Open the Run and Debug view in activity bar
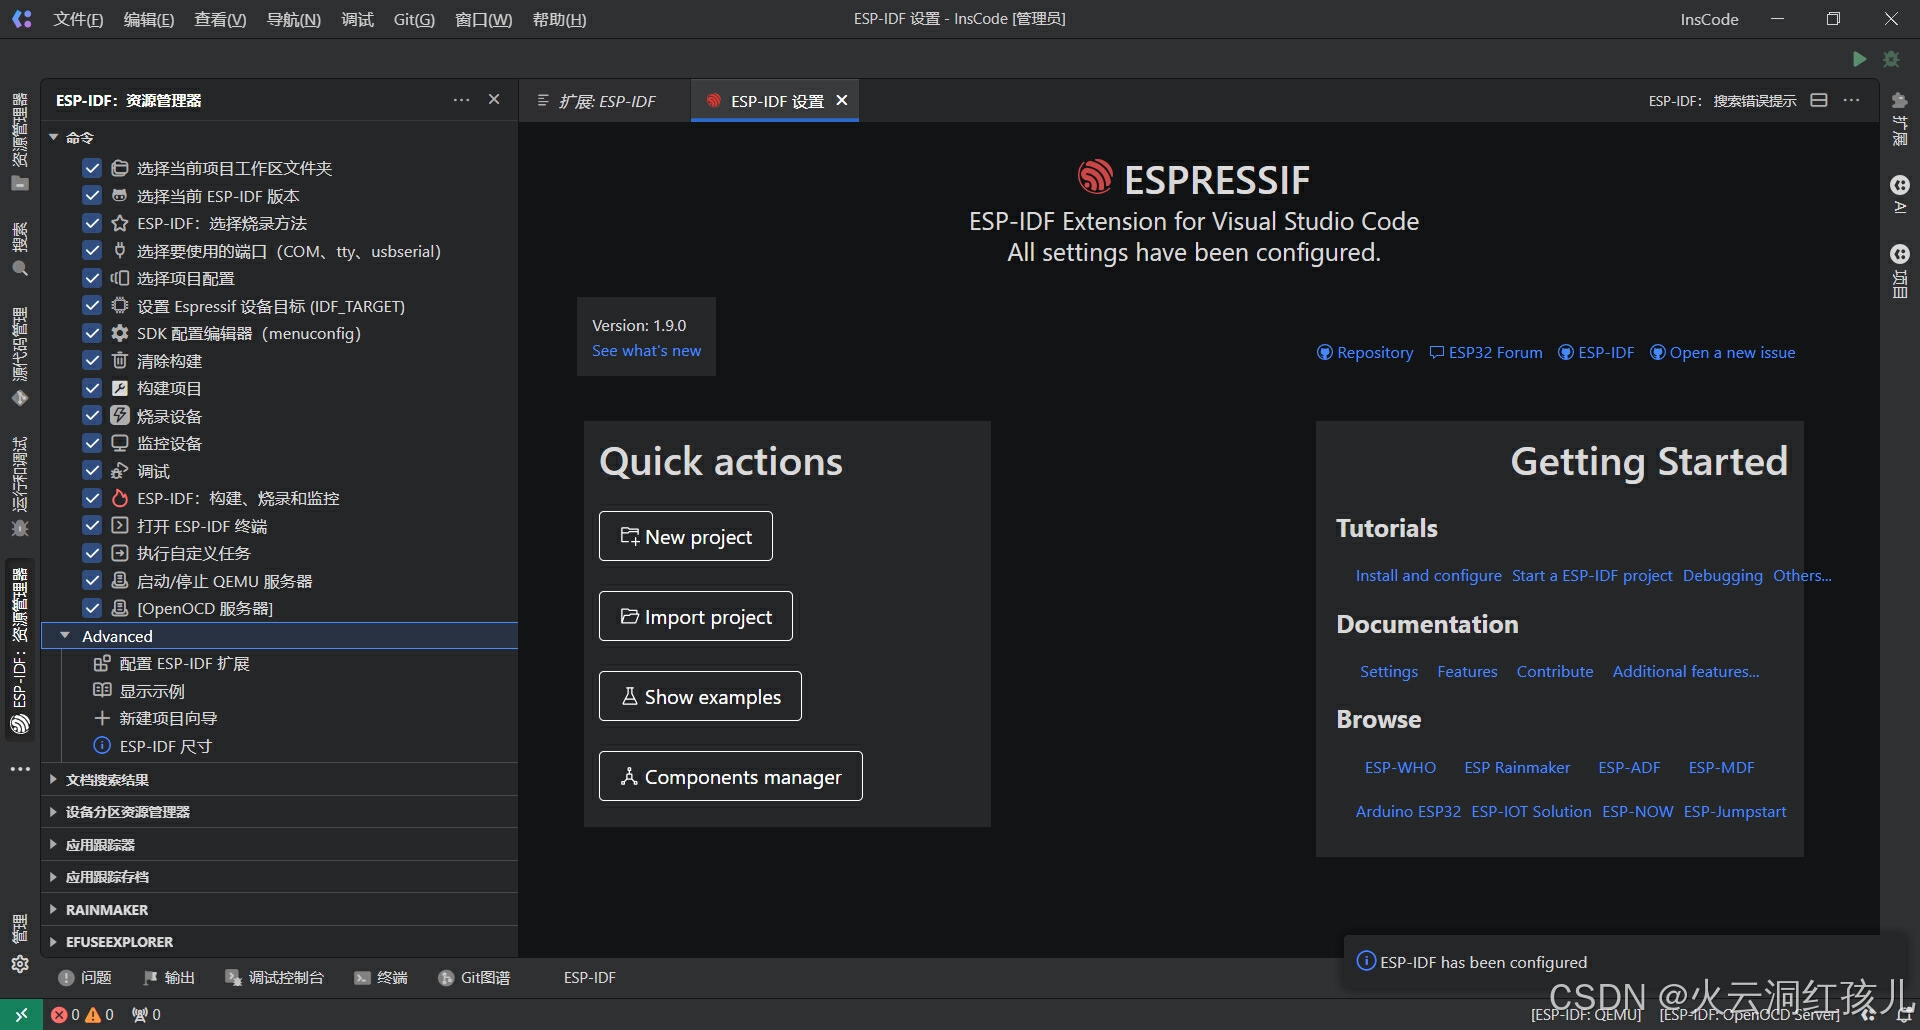Screen dimensions: 1920x1030 tap(20, 487)
